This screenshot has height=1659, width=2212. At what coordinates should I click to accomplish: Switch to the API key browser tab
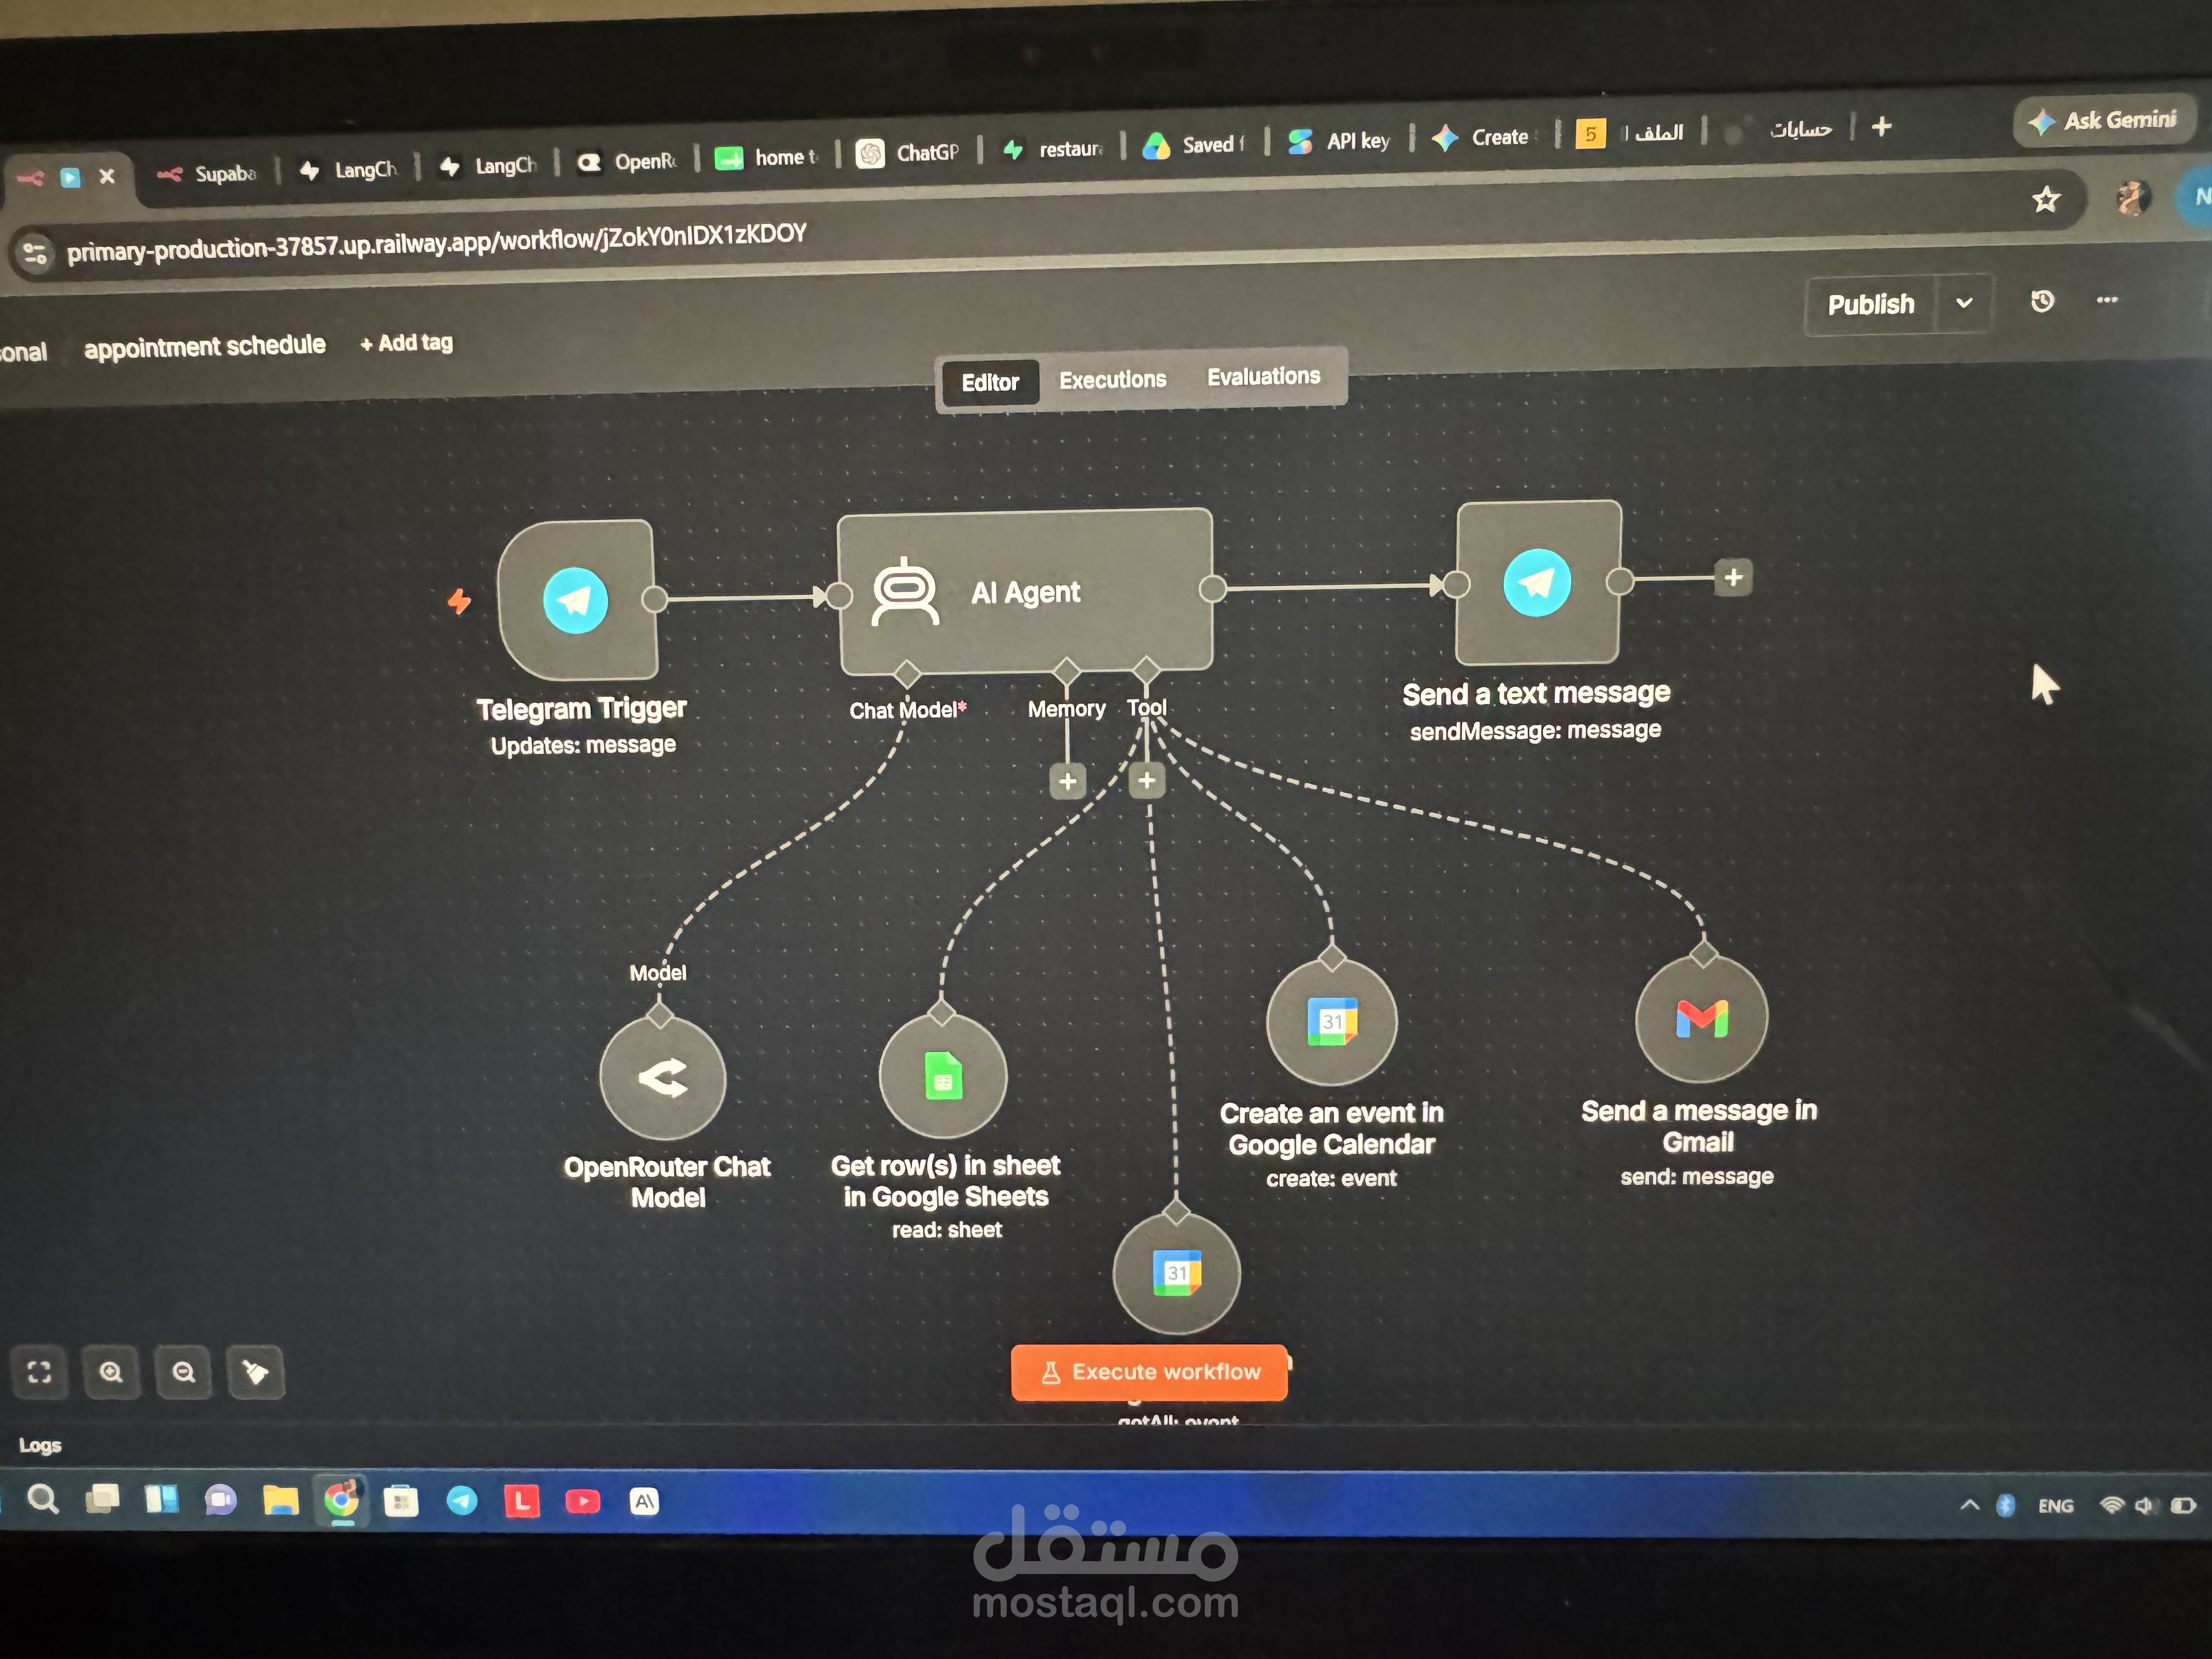pyautogui.click(x=1340, y=142)
